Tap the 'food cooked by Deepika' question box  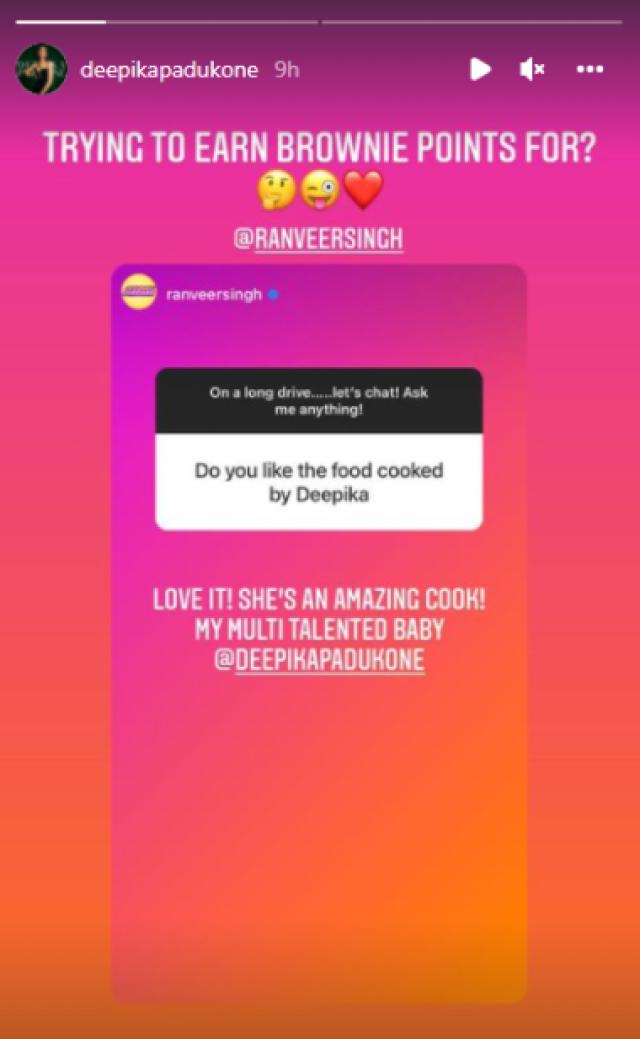(x=319, y=482)
